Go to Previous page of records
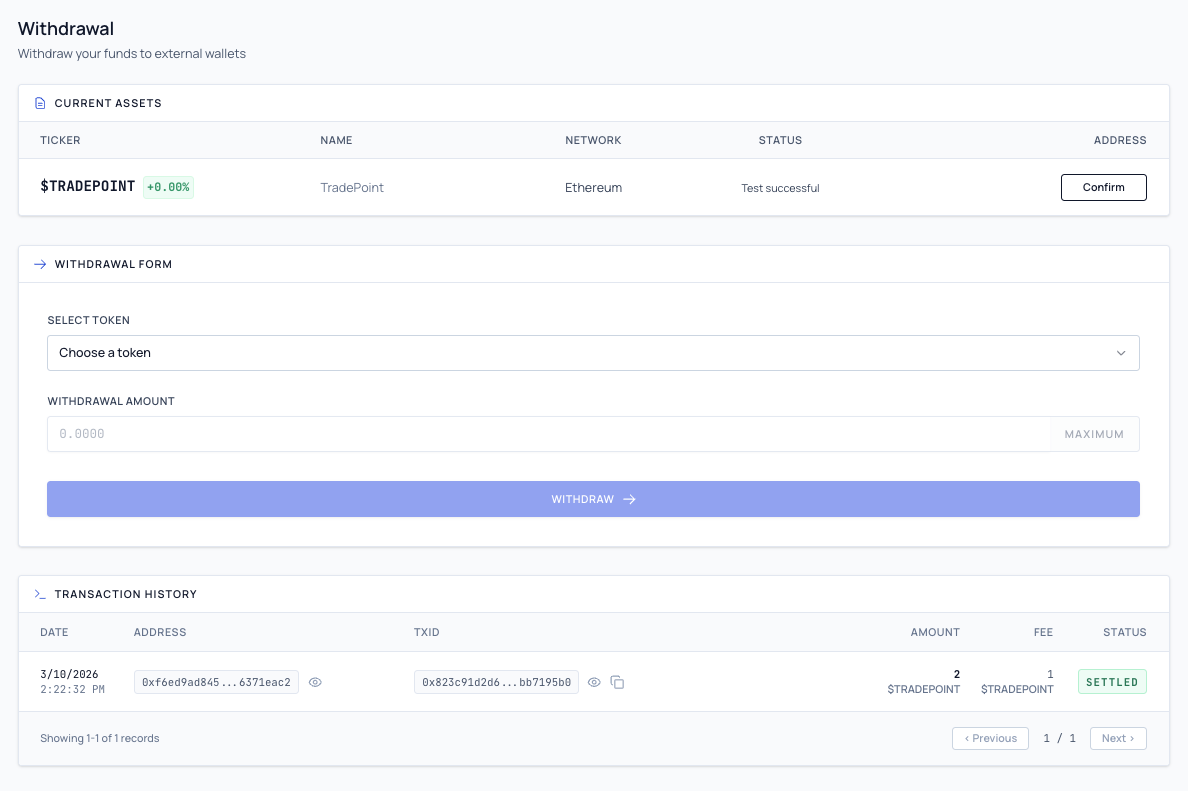The height and width of the screenshot is (791, 1188). coord(990,738)
